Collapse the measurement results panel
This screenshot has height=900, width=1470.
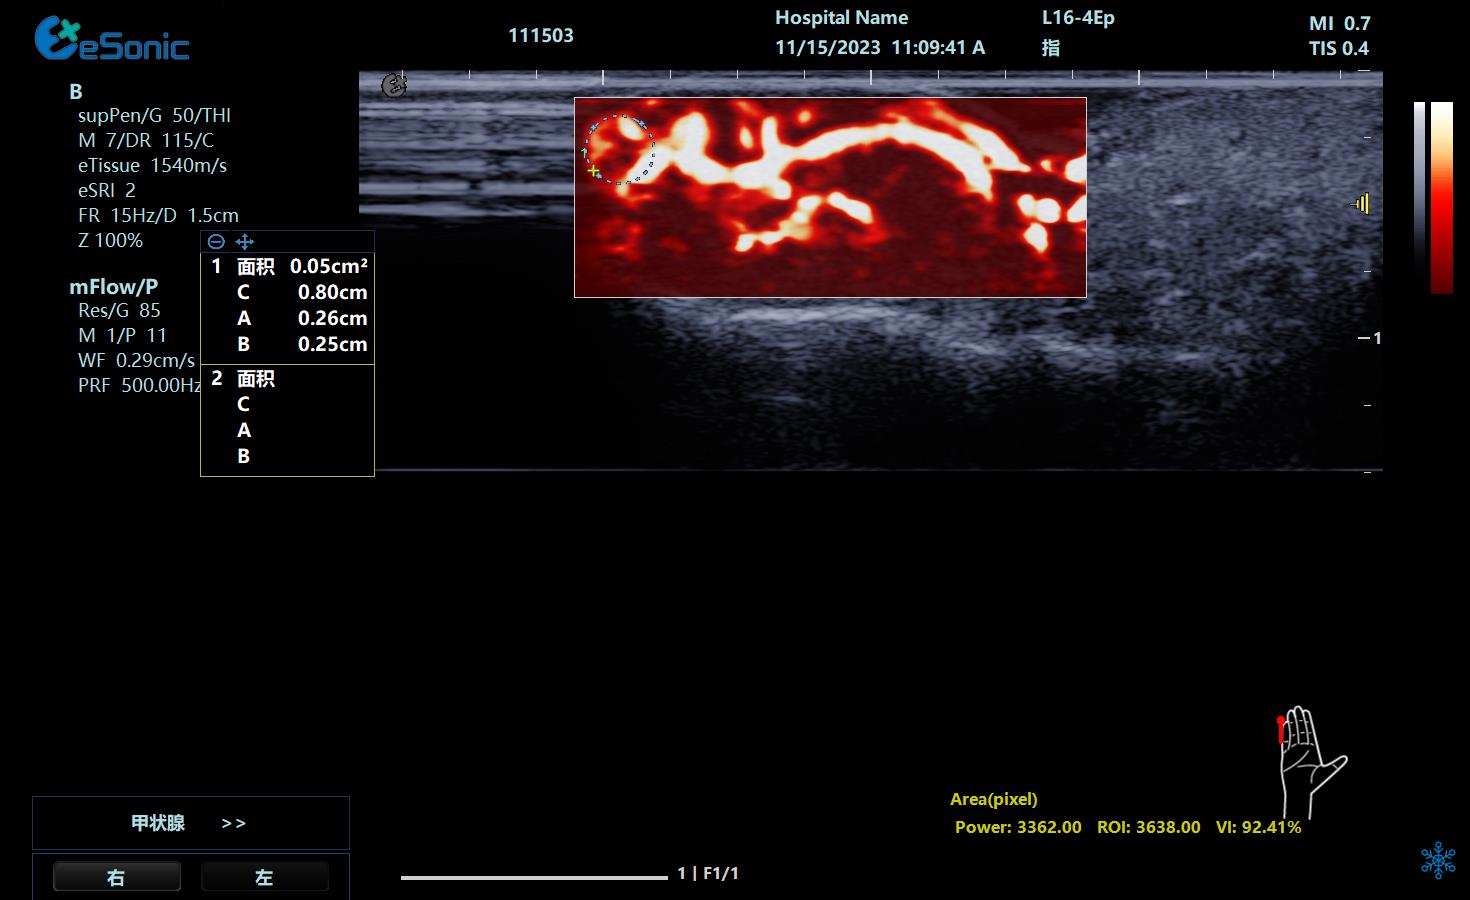[x=216, y=242]
